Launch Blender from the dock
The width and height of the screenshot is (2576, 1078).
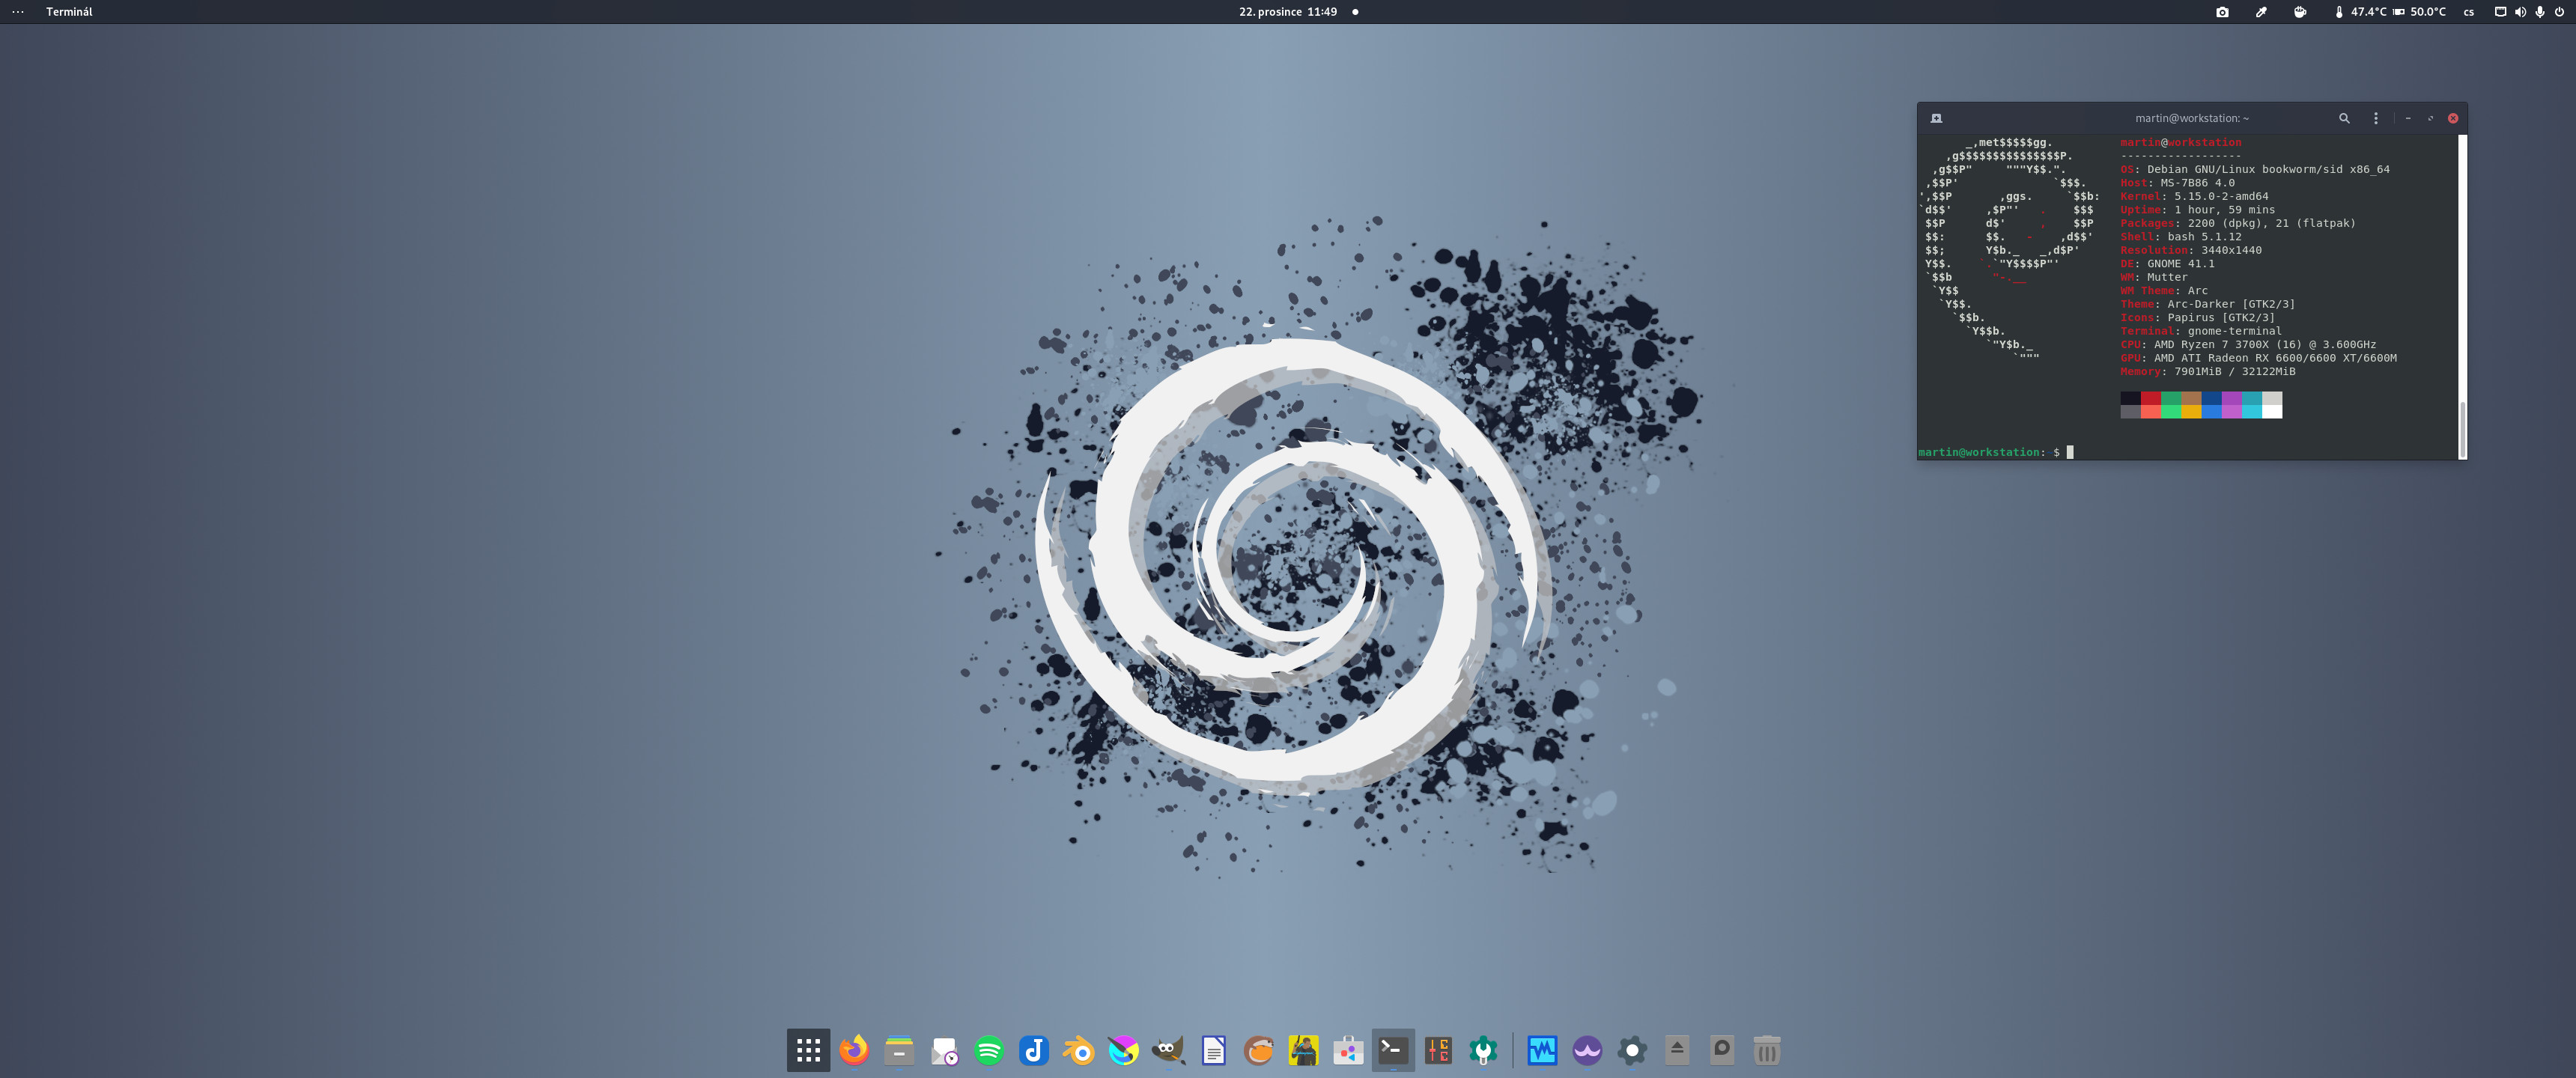click(1079, 1050)
